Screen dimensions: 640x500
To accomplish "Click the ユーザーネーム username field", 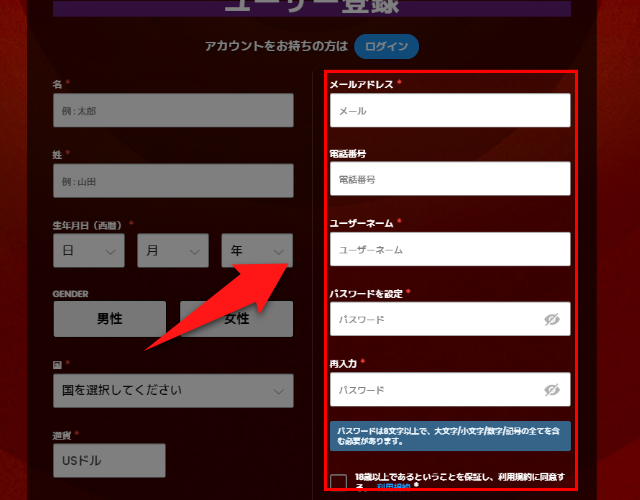I will click(449, 250).
